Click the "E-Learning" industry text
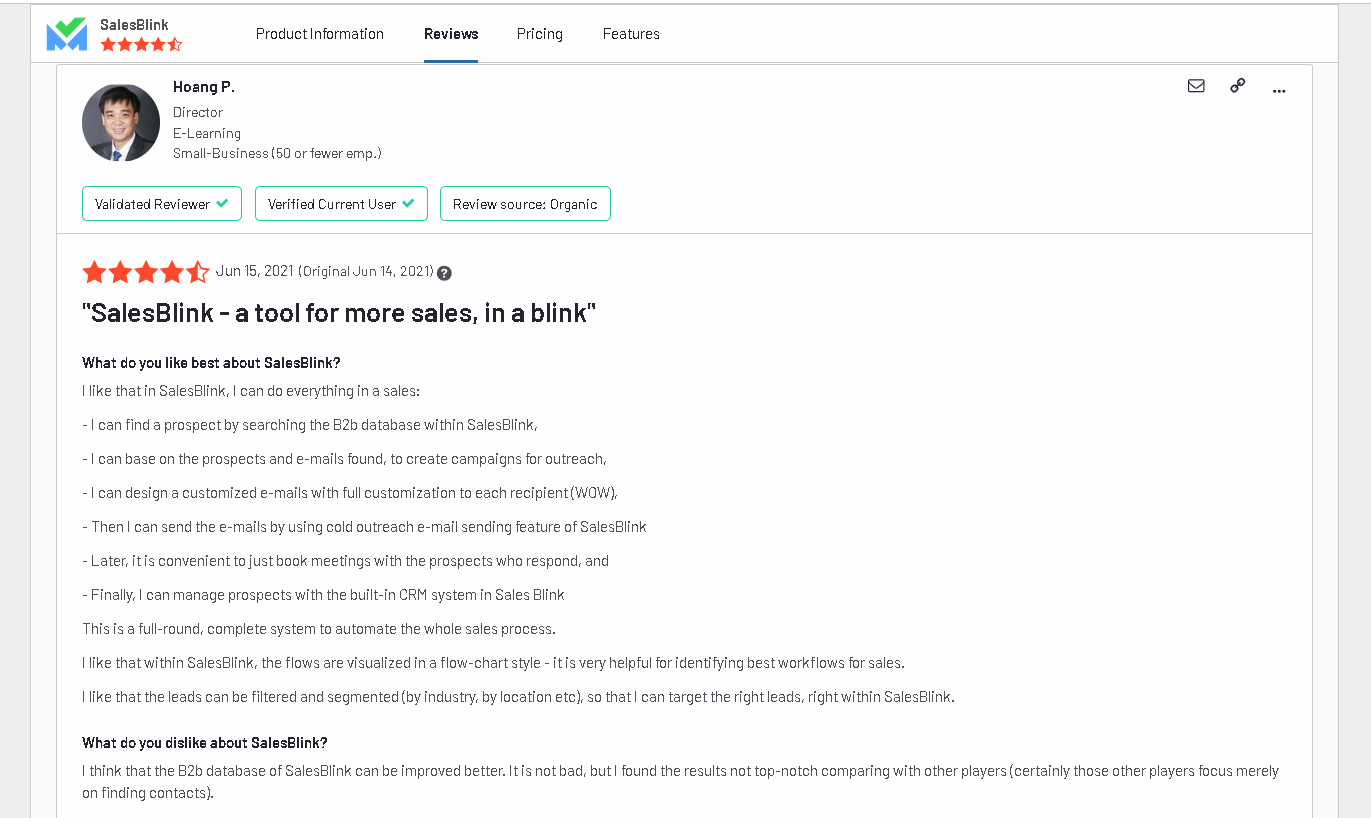Screen dimensions: 1371x818 (x=207, y=133)
